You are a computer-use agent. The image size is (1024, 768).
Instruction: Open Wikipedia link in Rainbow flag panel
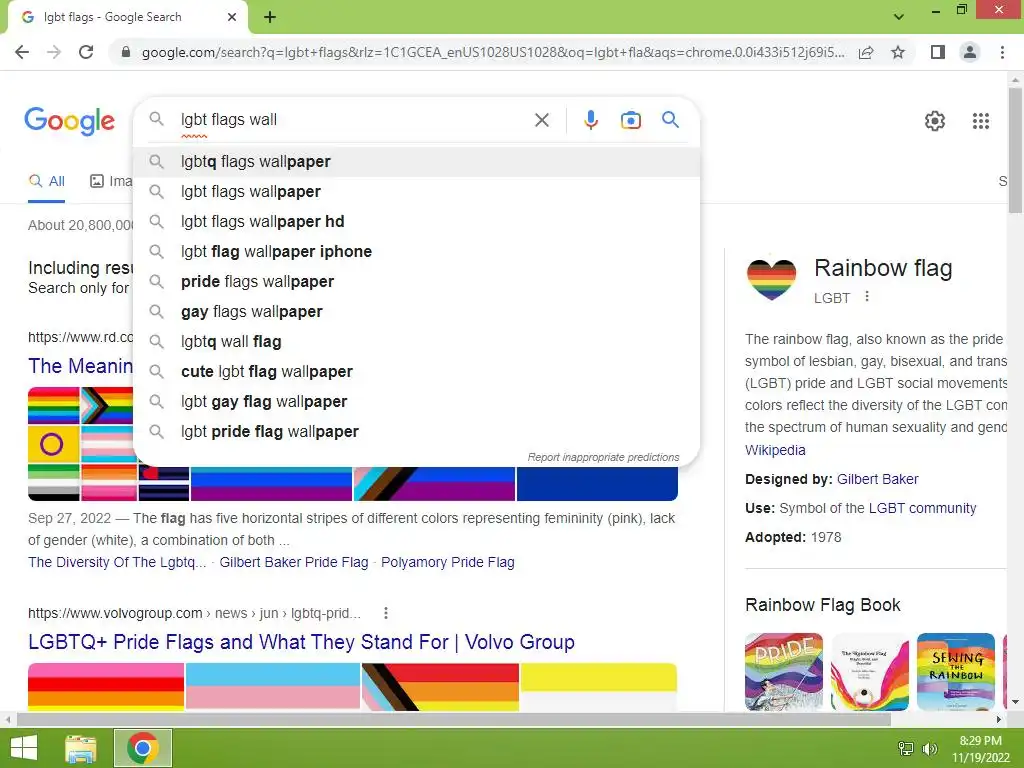[775, 450]
